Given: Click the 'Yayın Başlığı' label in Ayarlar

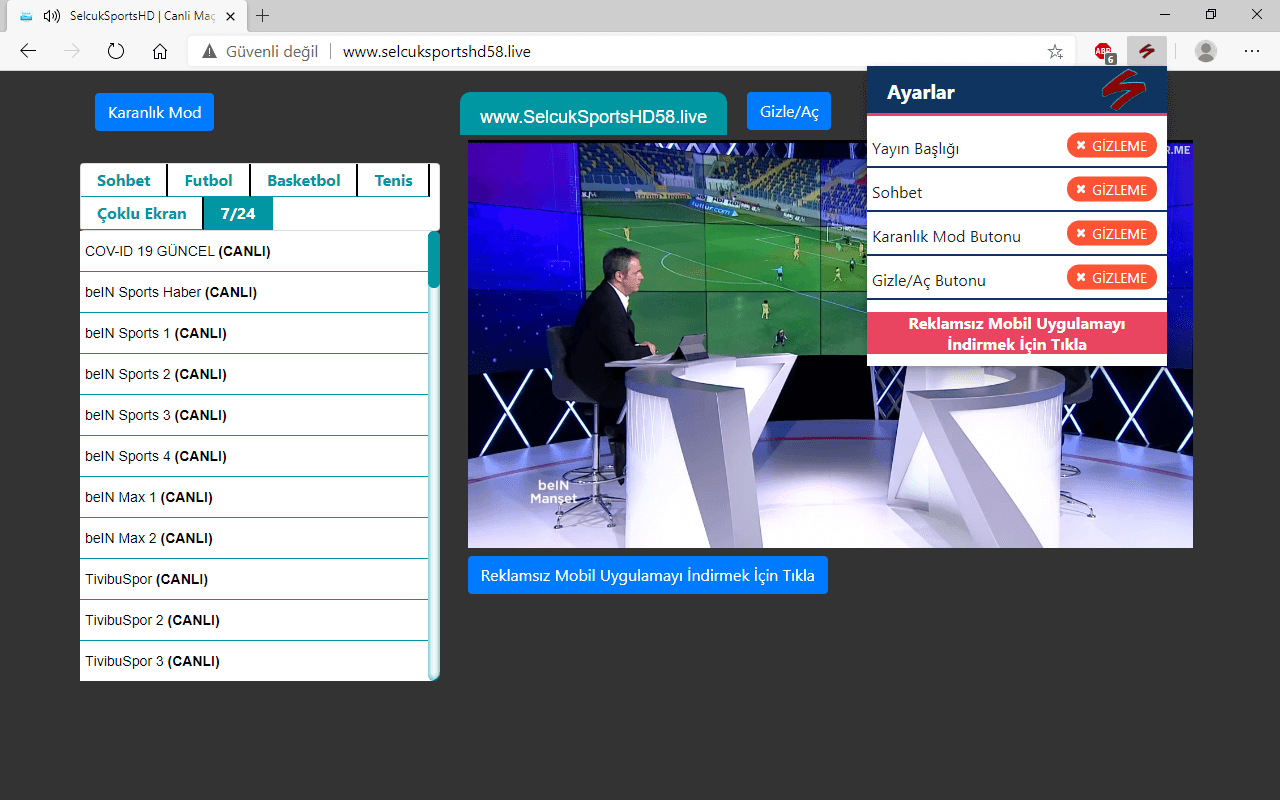Looking at the screenshot, I should coord(916,148).
